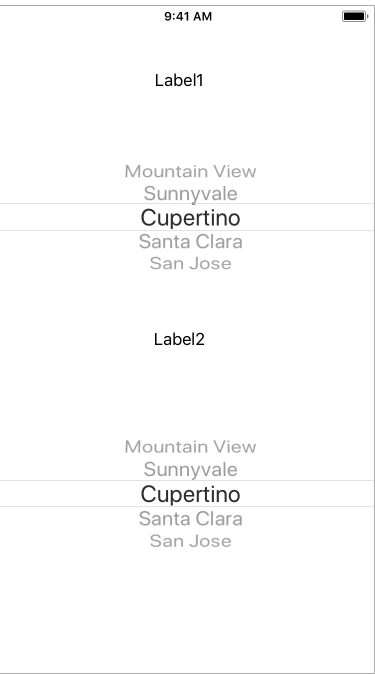The image size is (375, 674).
Task: Pick Santa Clara in the picker under Label1
Action: click(x=191, y=241)
